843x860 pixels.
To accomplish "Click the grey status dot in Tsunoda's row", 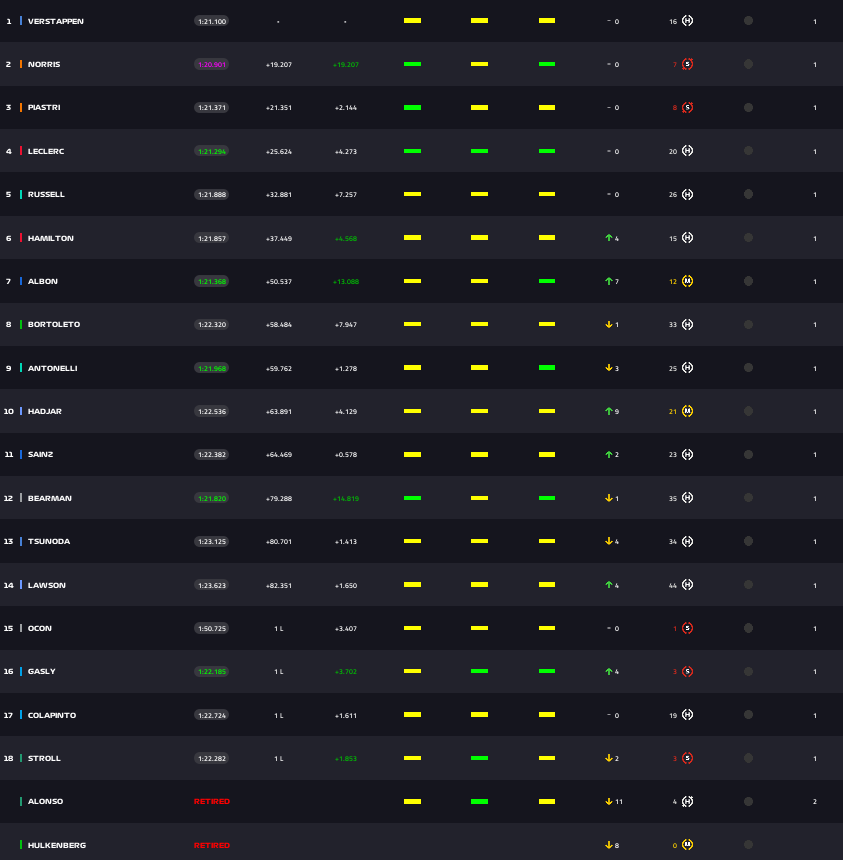I will pyautogui.click(x=748, y=541).
